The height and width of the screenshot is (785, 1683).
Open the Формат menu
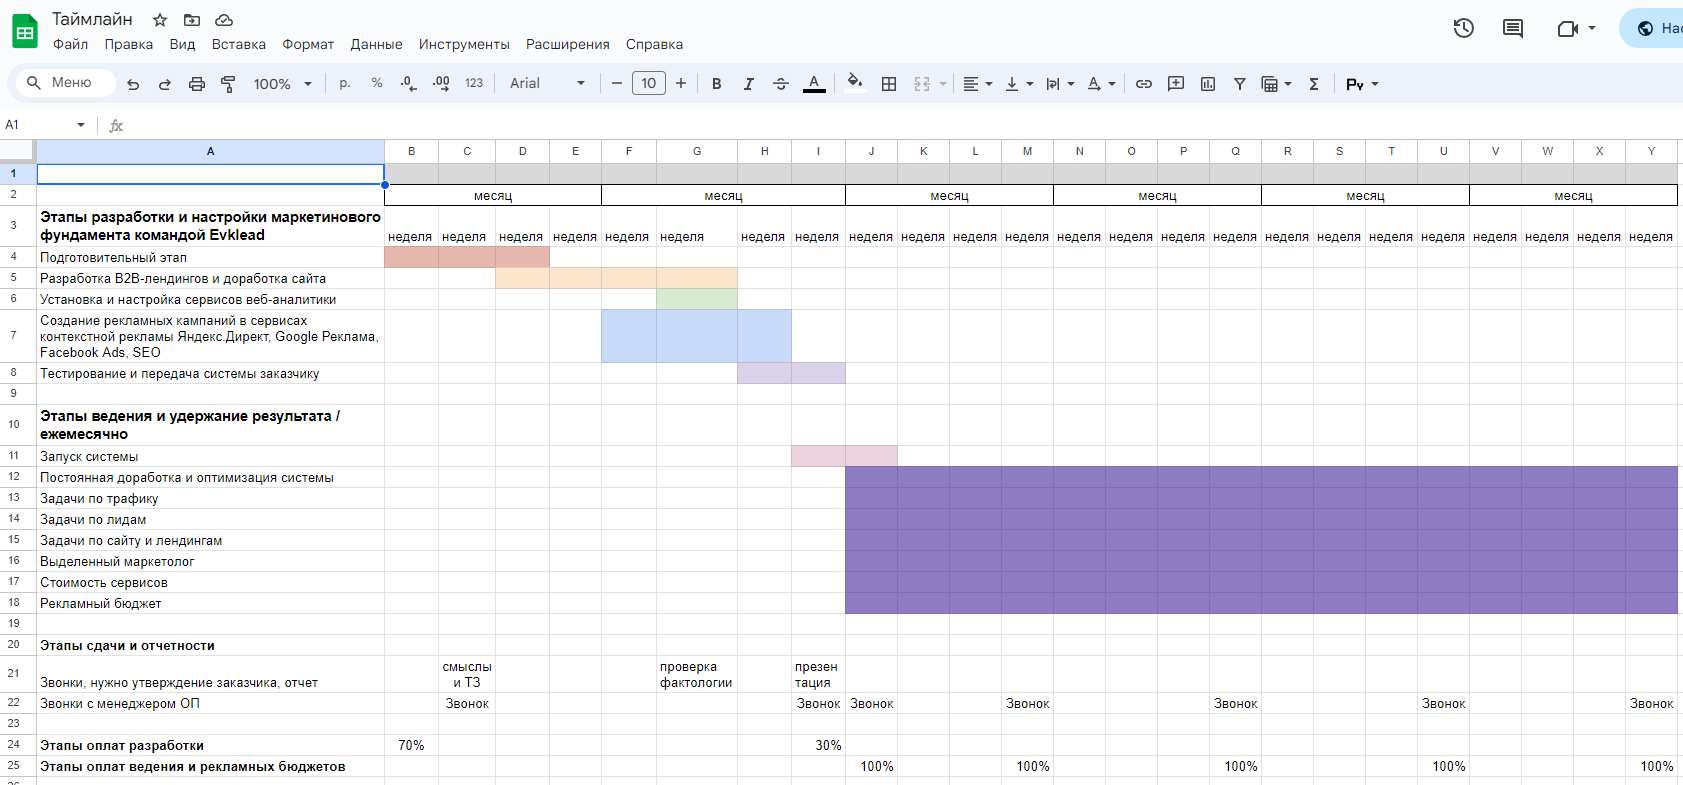(308, 44)
